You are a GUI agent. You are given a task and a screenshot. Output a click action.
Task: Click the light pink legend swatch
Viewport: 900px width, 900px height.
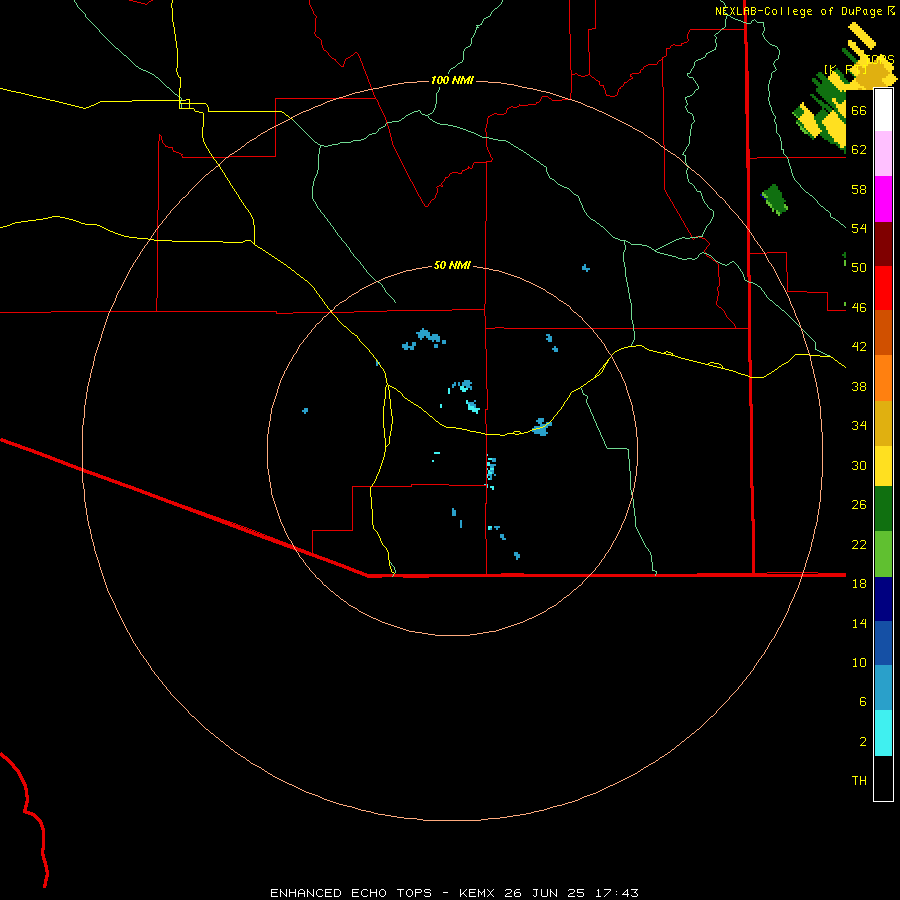[x=883, y=153]
